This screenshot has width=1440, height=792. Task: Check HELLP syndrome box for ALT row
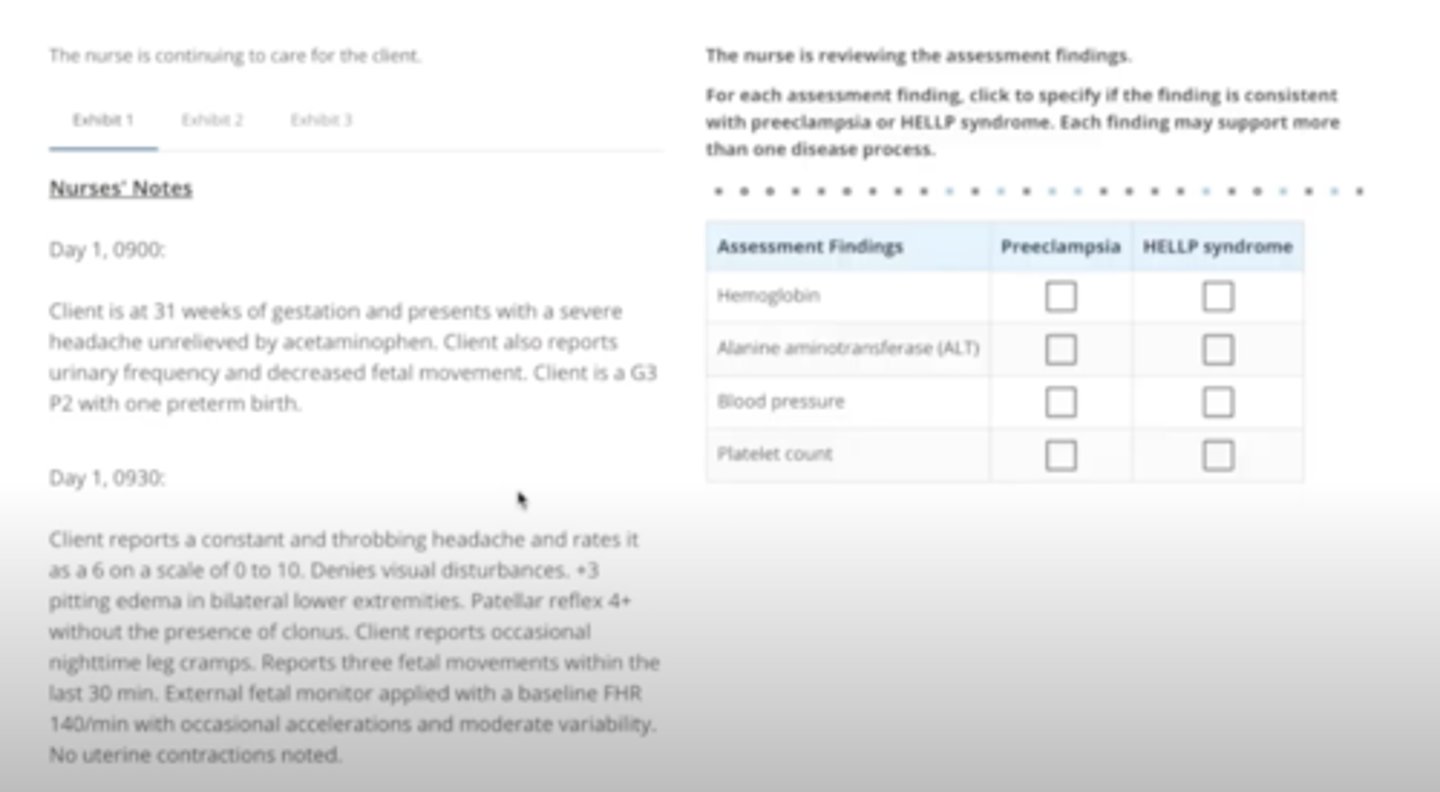[x=1217, y=349]
